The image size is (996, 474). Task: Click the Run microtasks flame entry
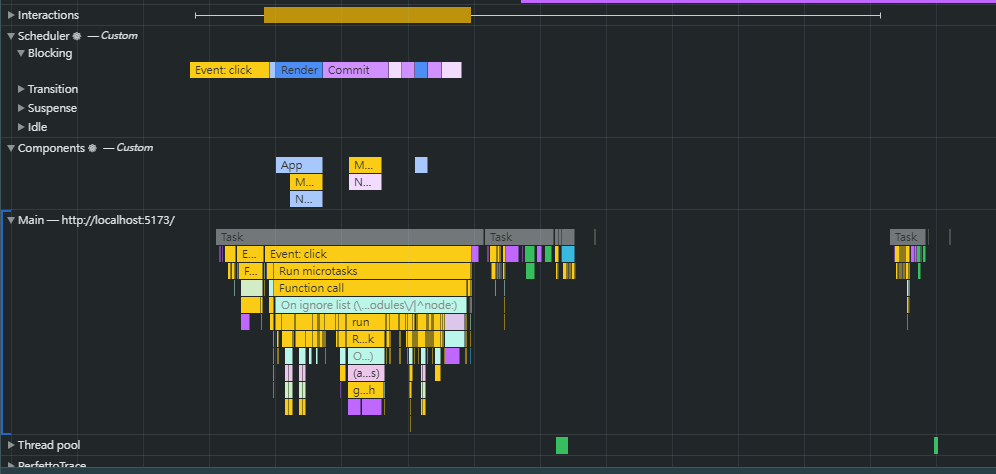click(x=370, y=271)
